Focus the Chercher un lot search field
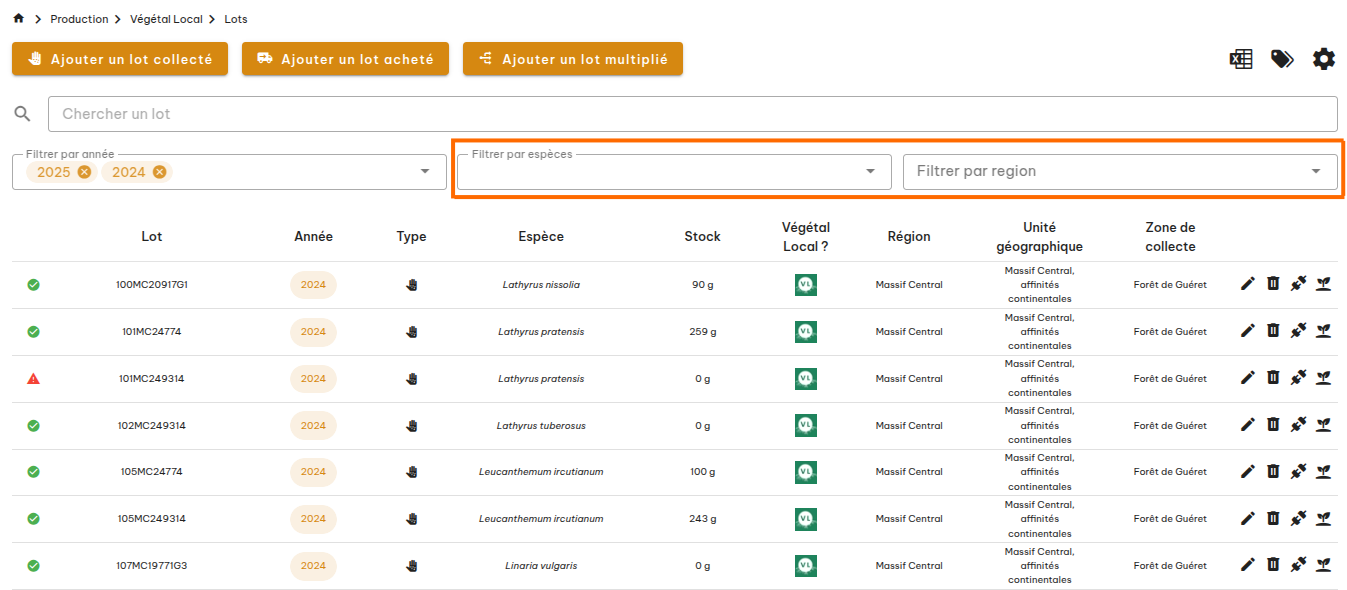This screenshot has height=590, width=1347. tap(692, 114)
